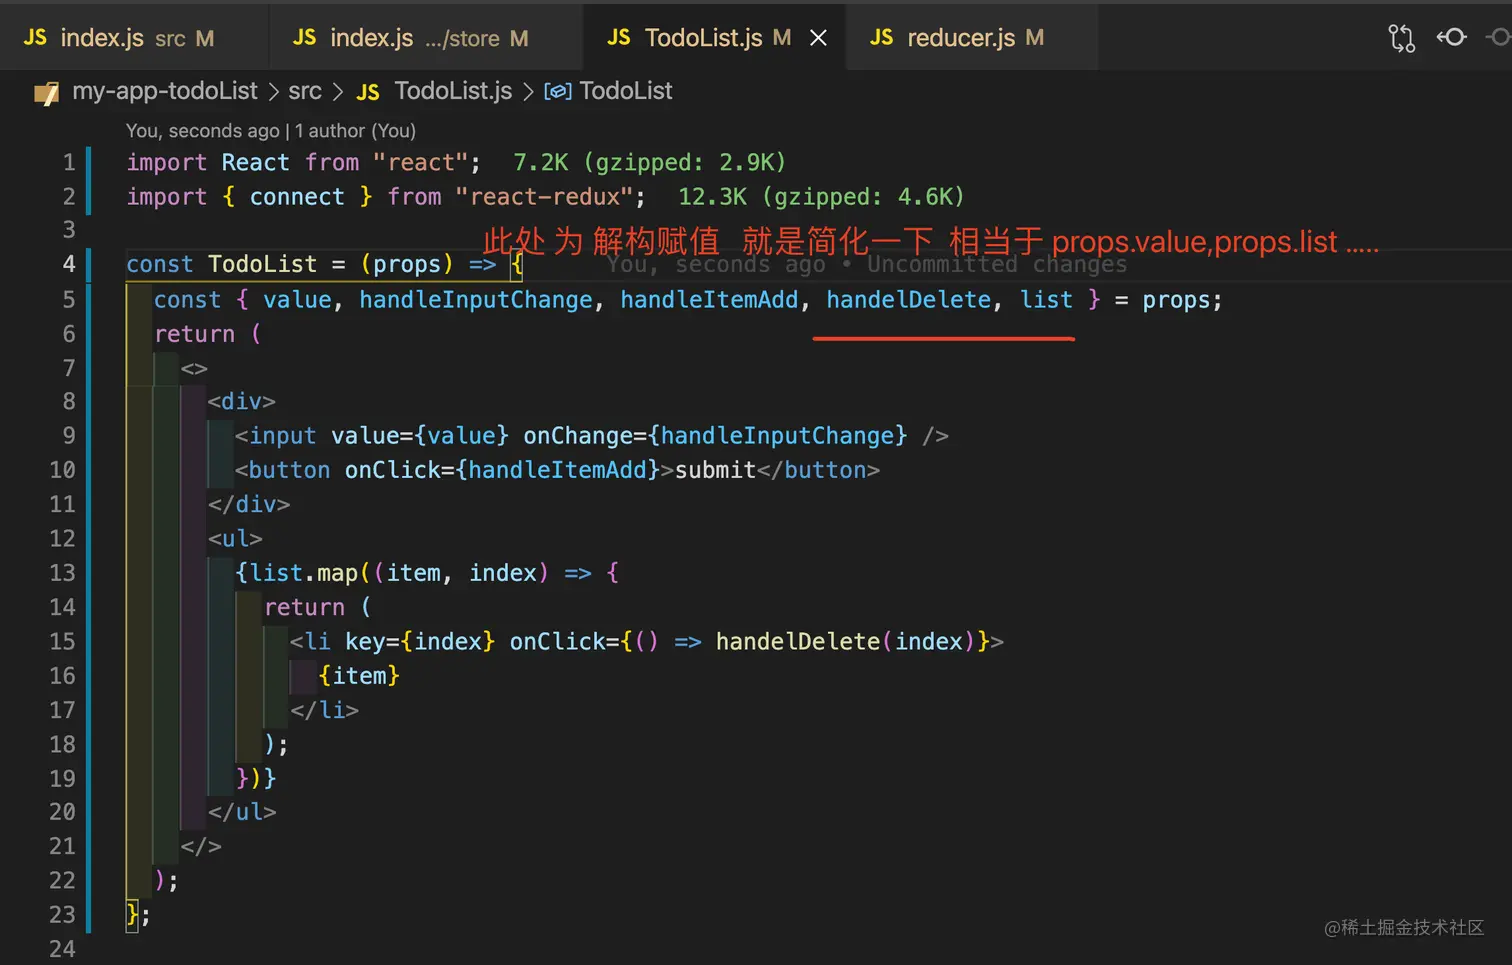The width and height of the screenshot is (1512, 965).
Task: Click 'onChange' attribute on the input line
Action: click(578, 436)
